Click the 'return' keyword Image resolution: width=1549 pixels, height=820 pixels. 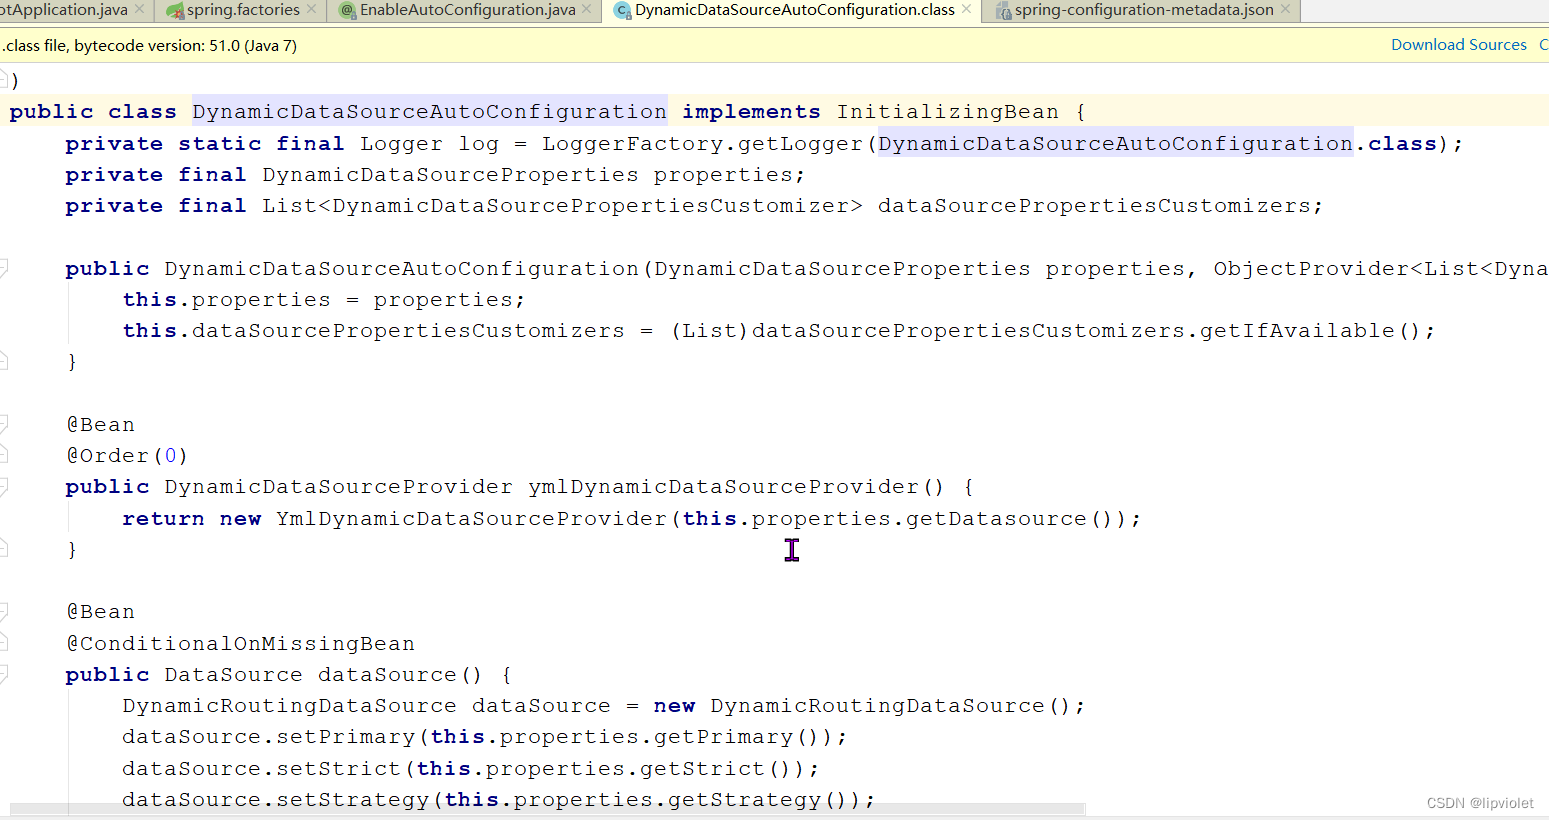tap(163, 519)
